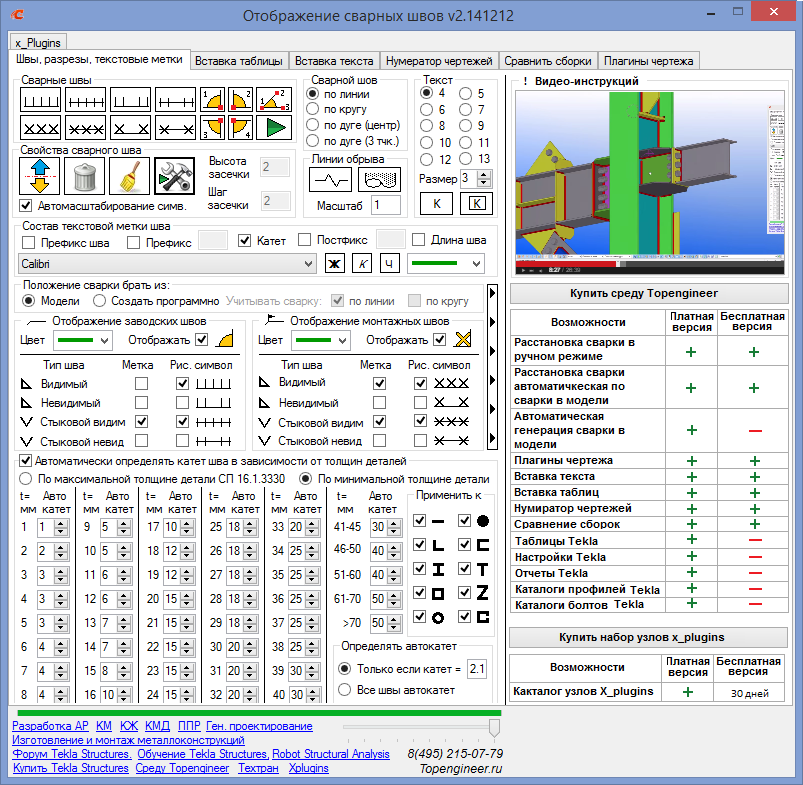Open the Форум Tekla Structures link

point(71,754)
